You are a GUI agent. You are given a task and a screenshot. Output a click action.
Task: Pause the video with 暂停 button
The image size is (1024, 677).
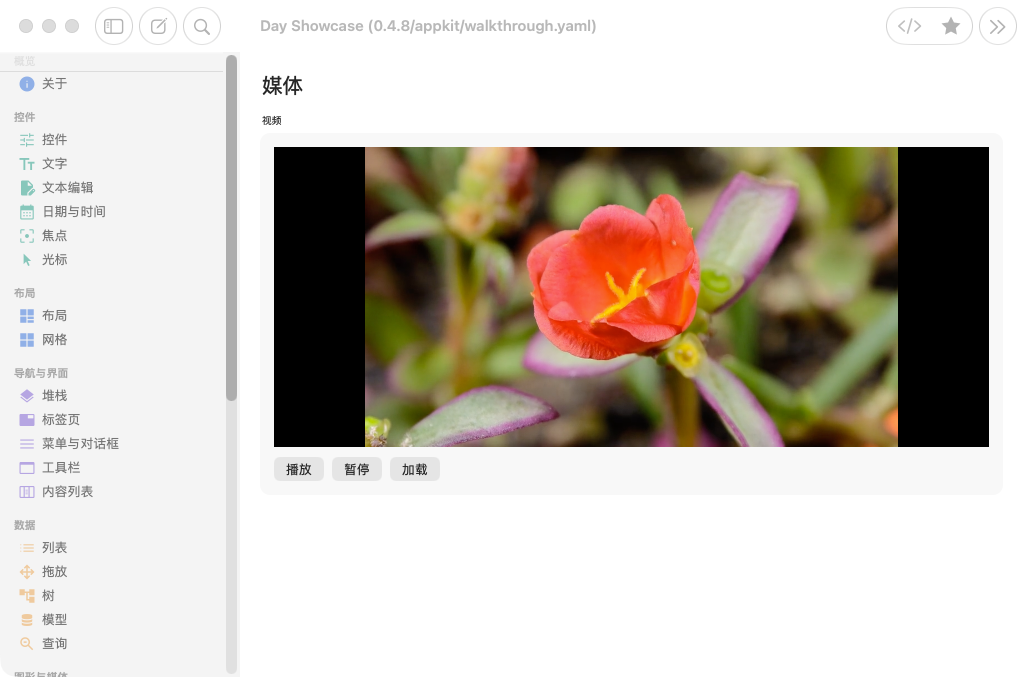(x=357, y=469)
